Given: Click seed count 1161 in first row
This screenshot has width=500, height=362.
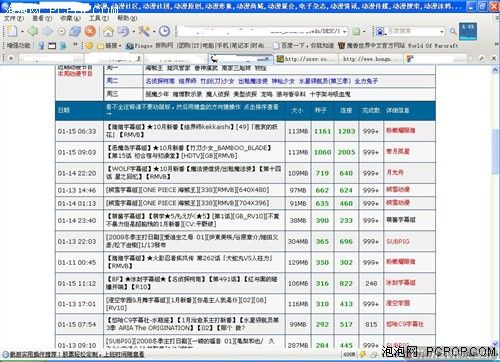Looking at the screenshot, I should [323, 131].
